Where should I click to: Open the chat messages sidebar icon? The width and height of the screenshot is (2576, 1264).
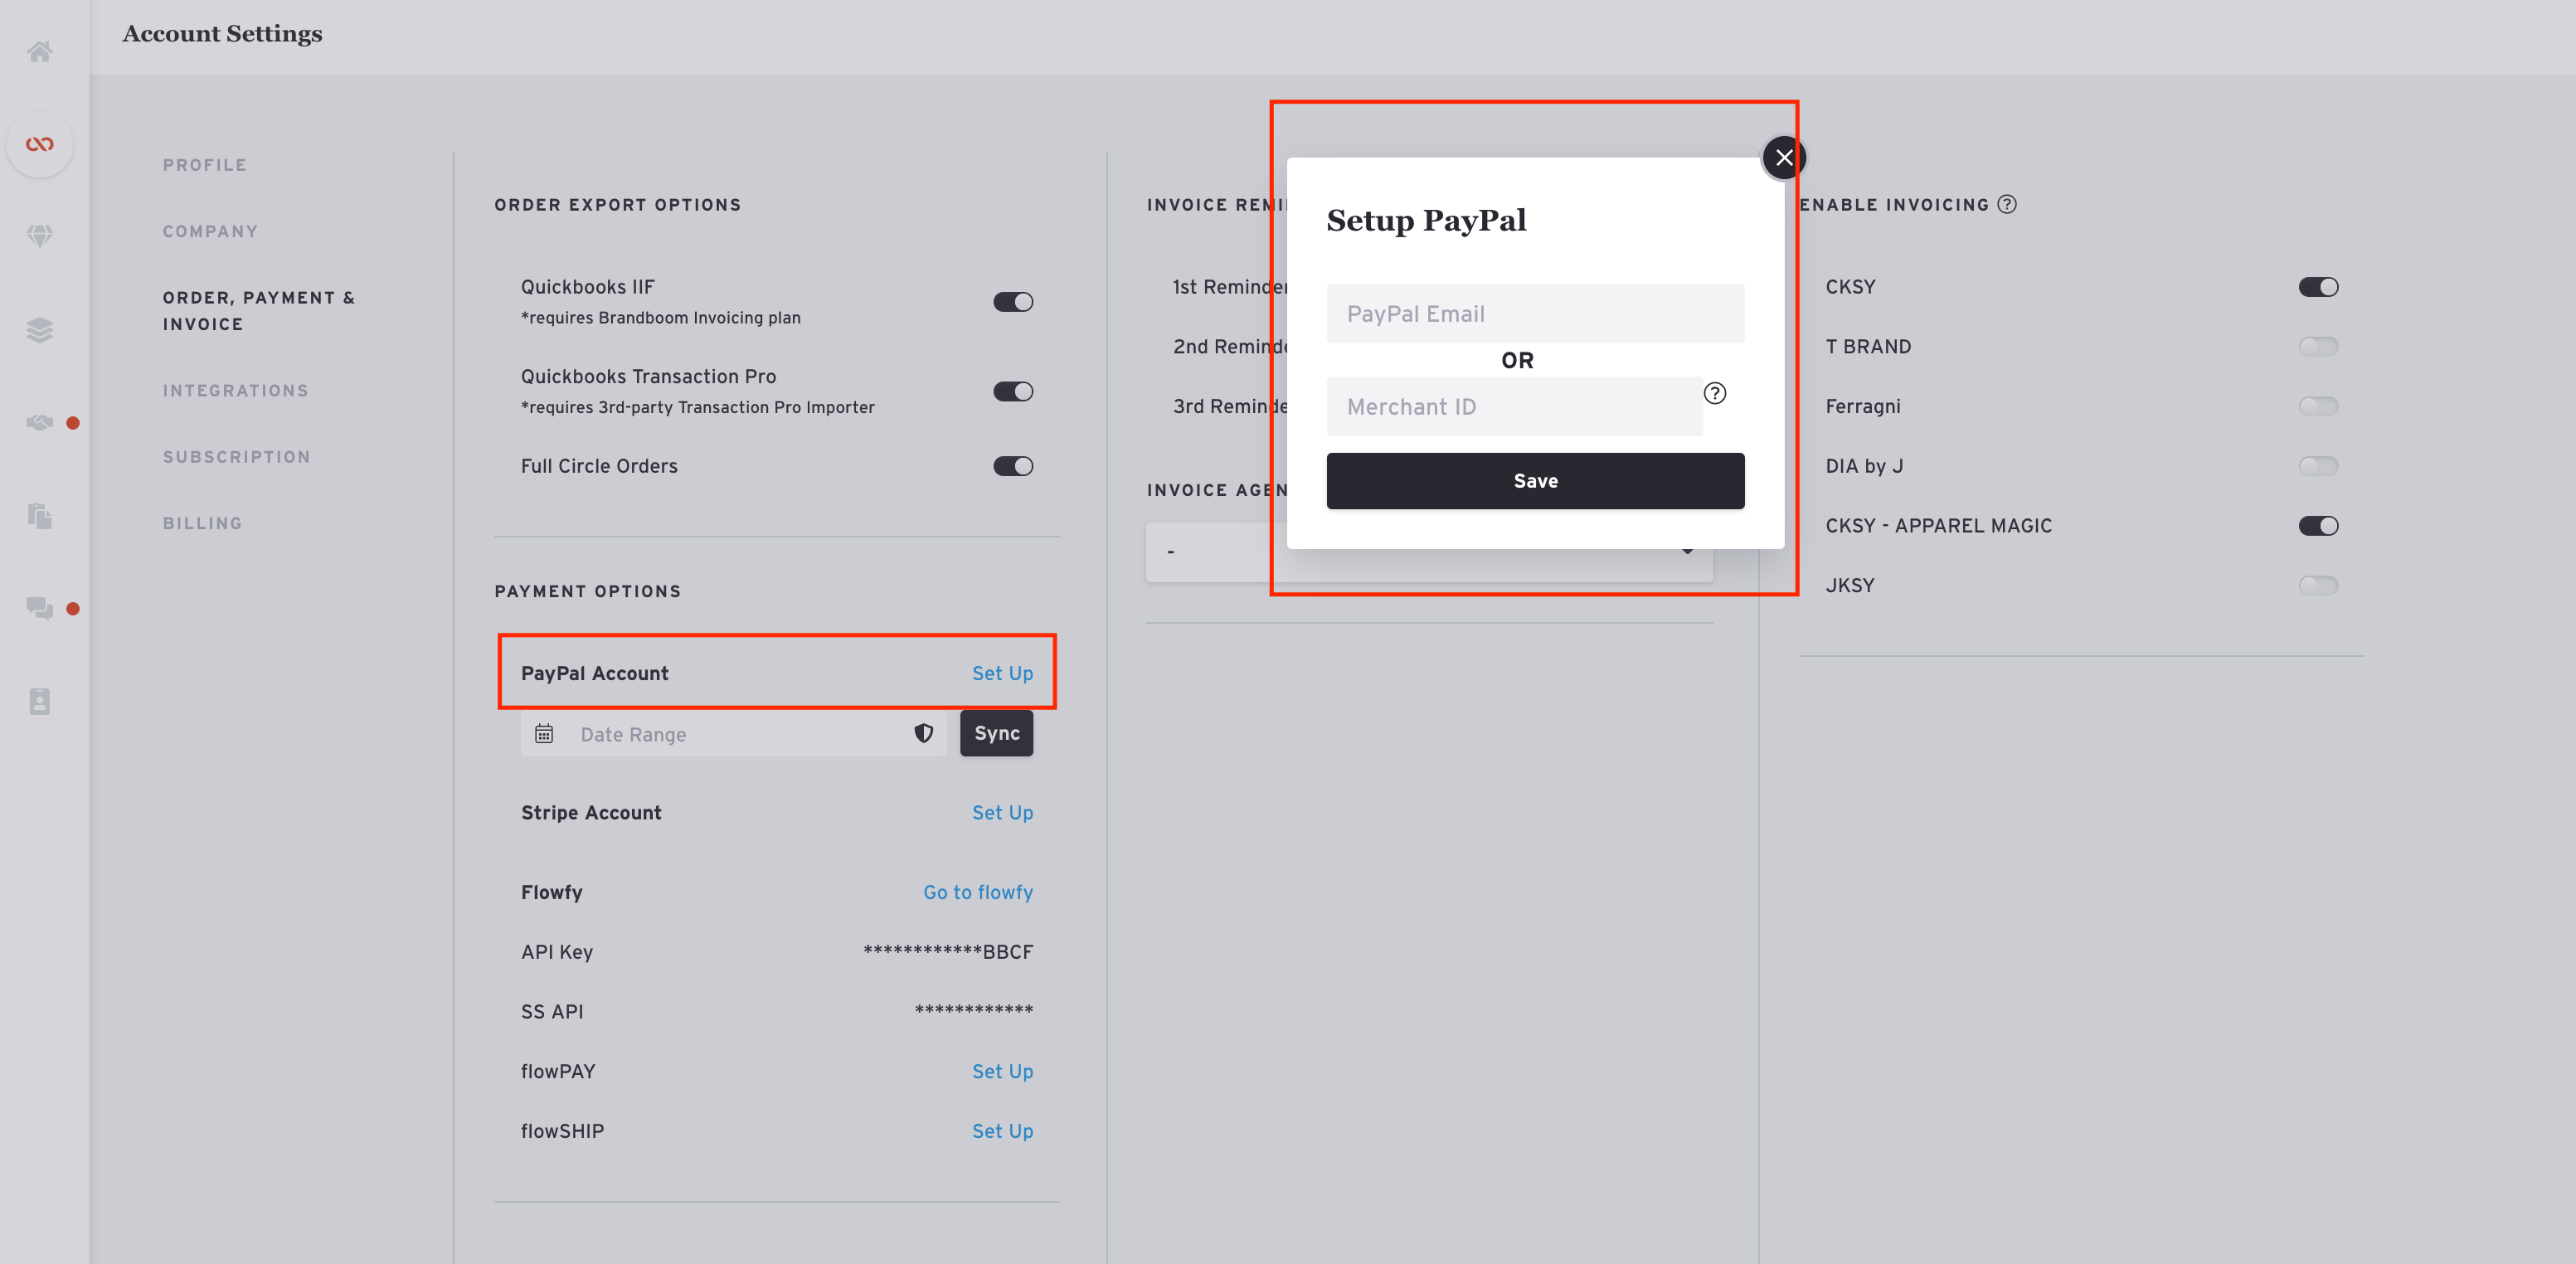[39, 608]
